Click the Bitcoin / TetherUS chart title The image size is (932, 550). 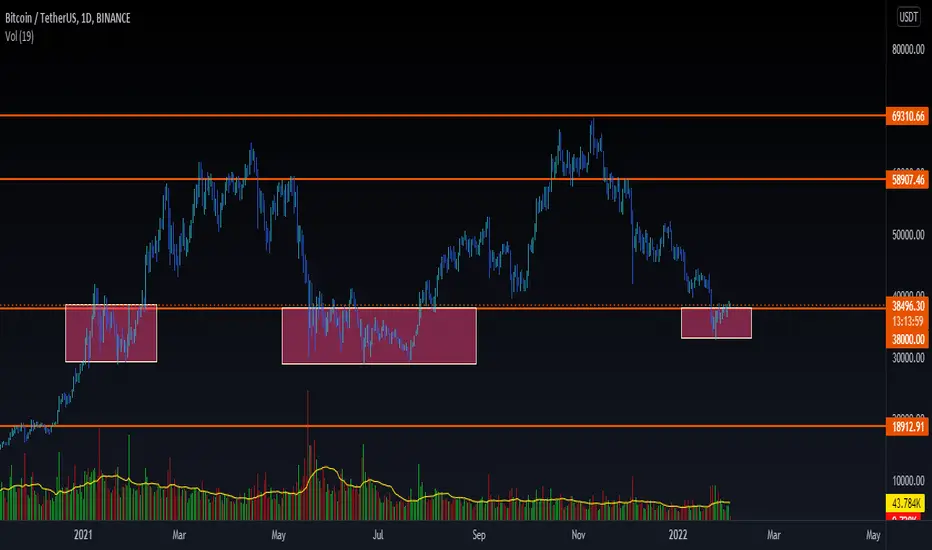(x=68, y=18)
